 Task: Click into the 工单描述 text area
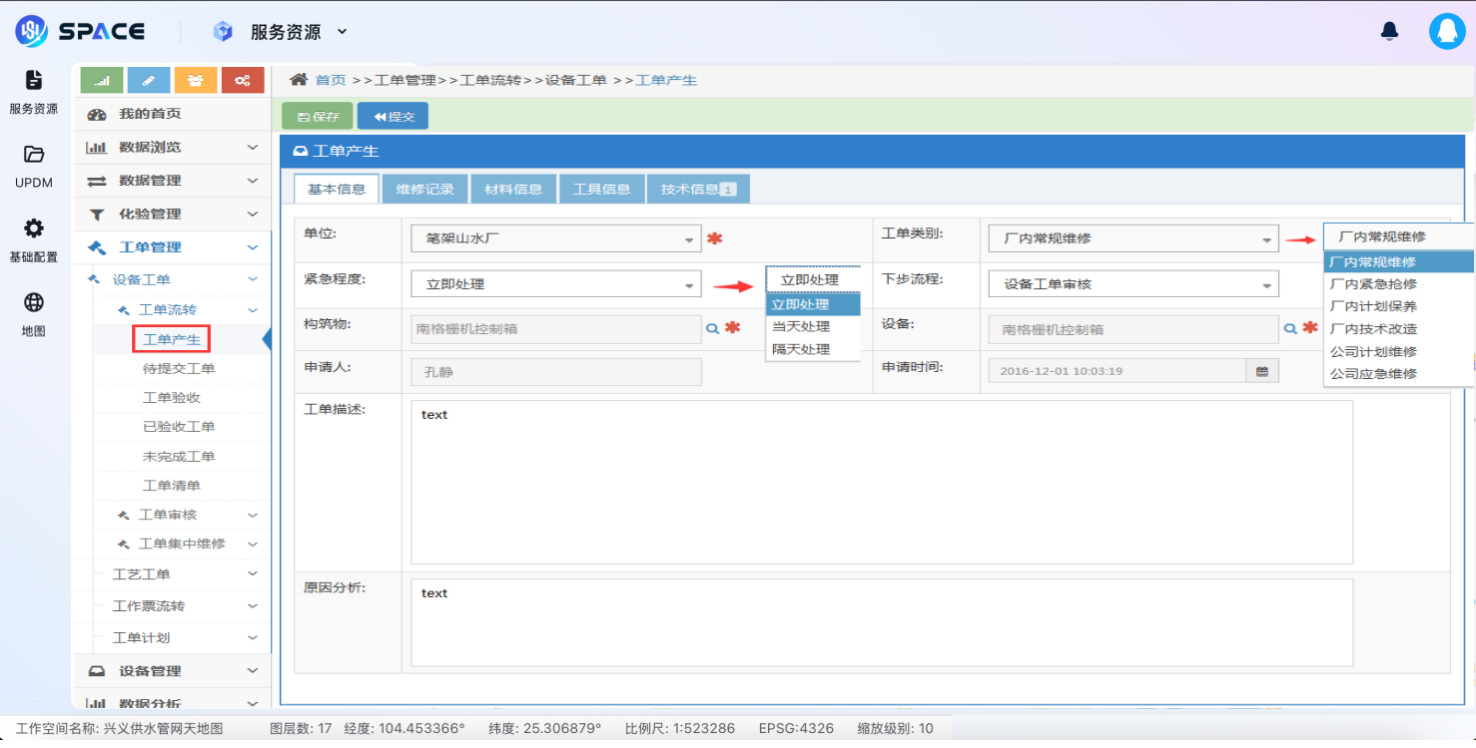point(881,482)
